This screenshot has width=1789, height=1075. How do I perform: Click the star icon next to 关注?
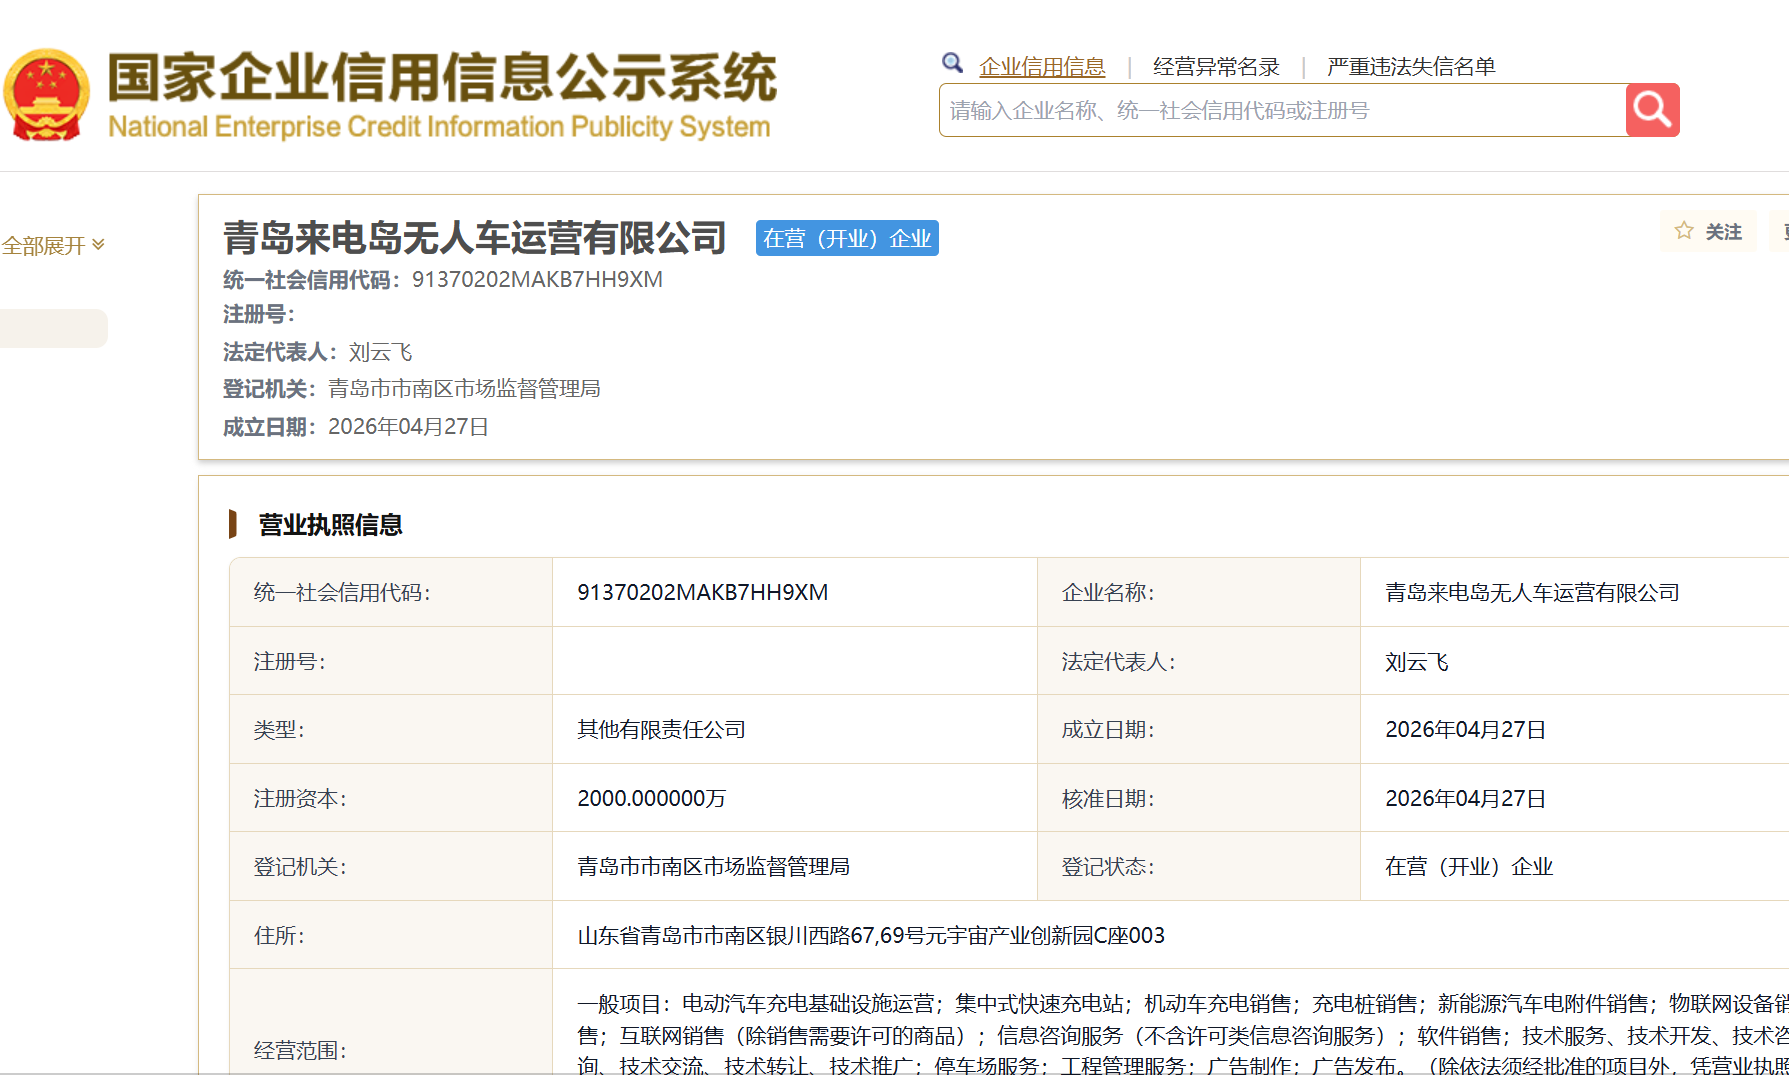1684,231
